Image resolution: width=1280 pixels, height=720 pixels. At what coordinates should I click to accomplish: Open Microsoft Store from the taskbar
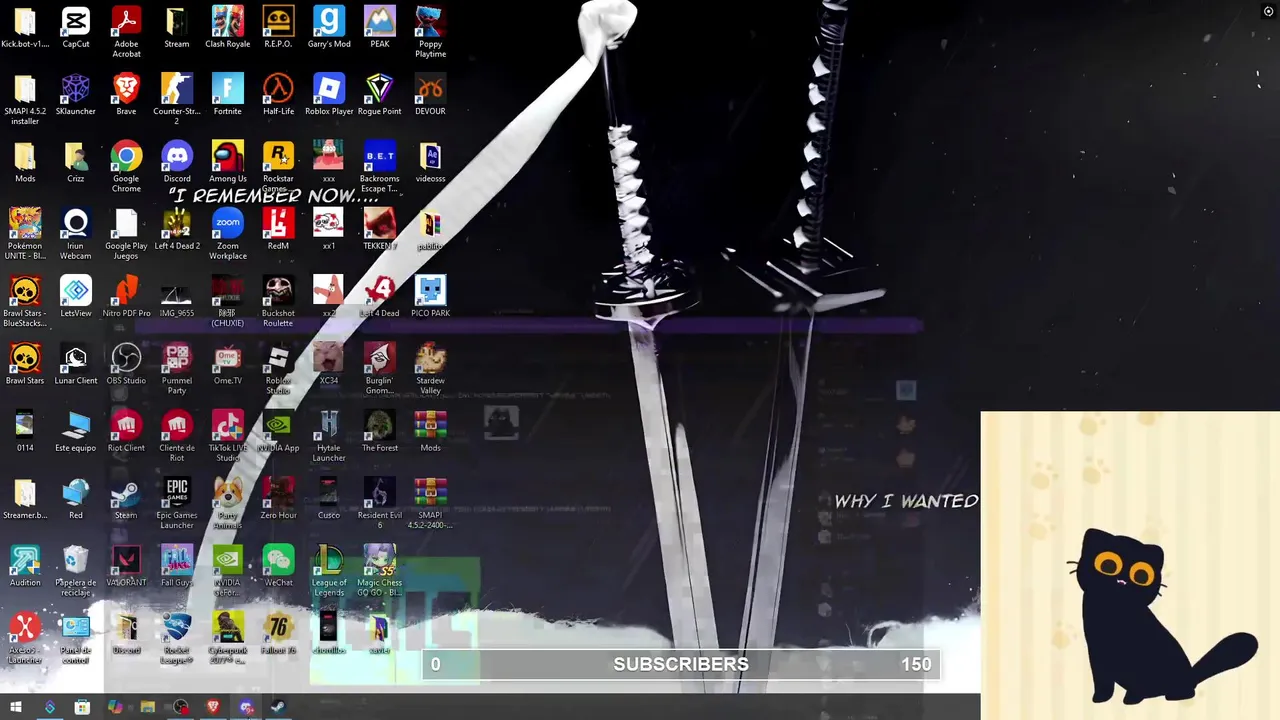click(82, 707)
